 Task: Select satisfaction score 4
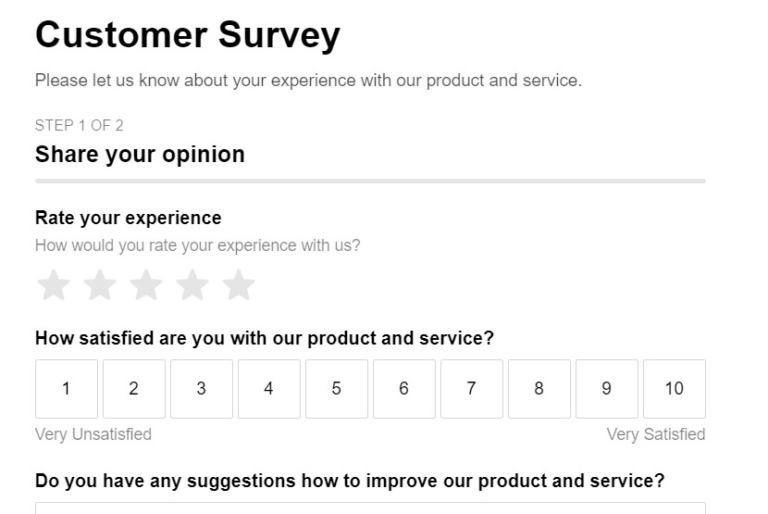(x=269, y=389)
